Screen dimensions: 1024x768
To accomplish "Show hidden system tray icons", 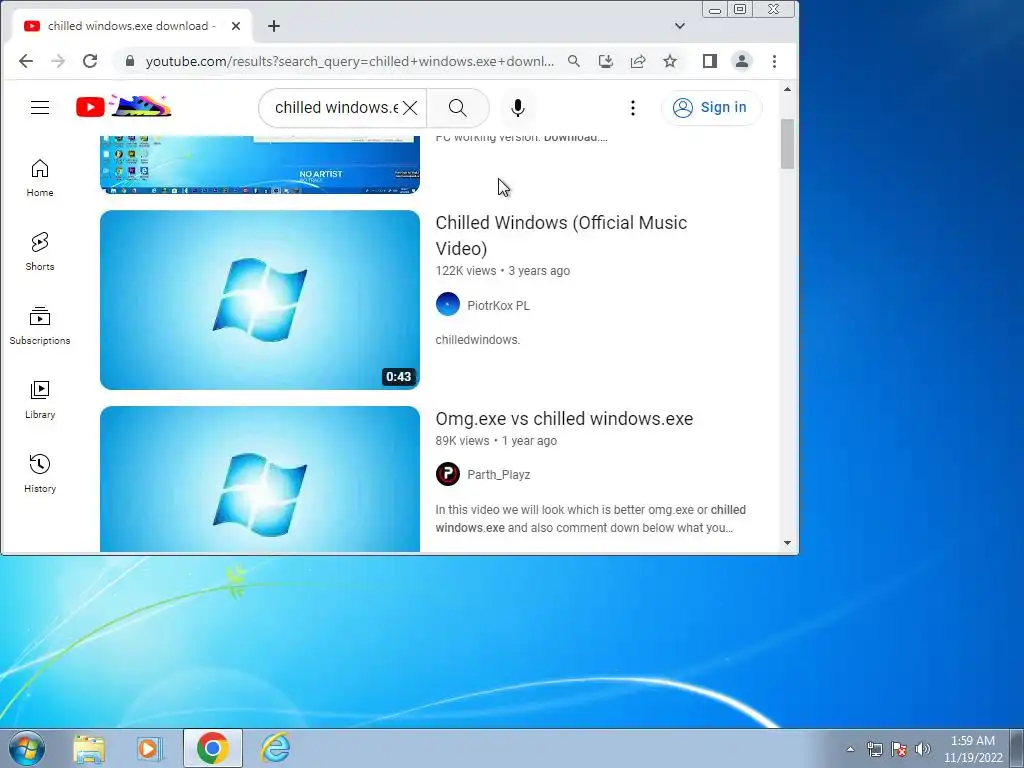I will point(850,749).
